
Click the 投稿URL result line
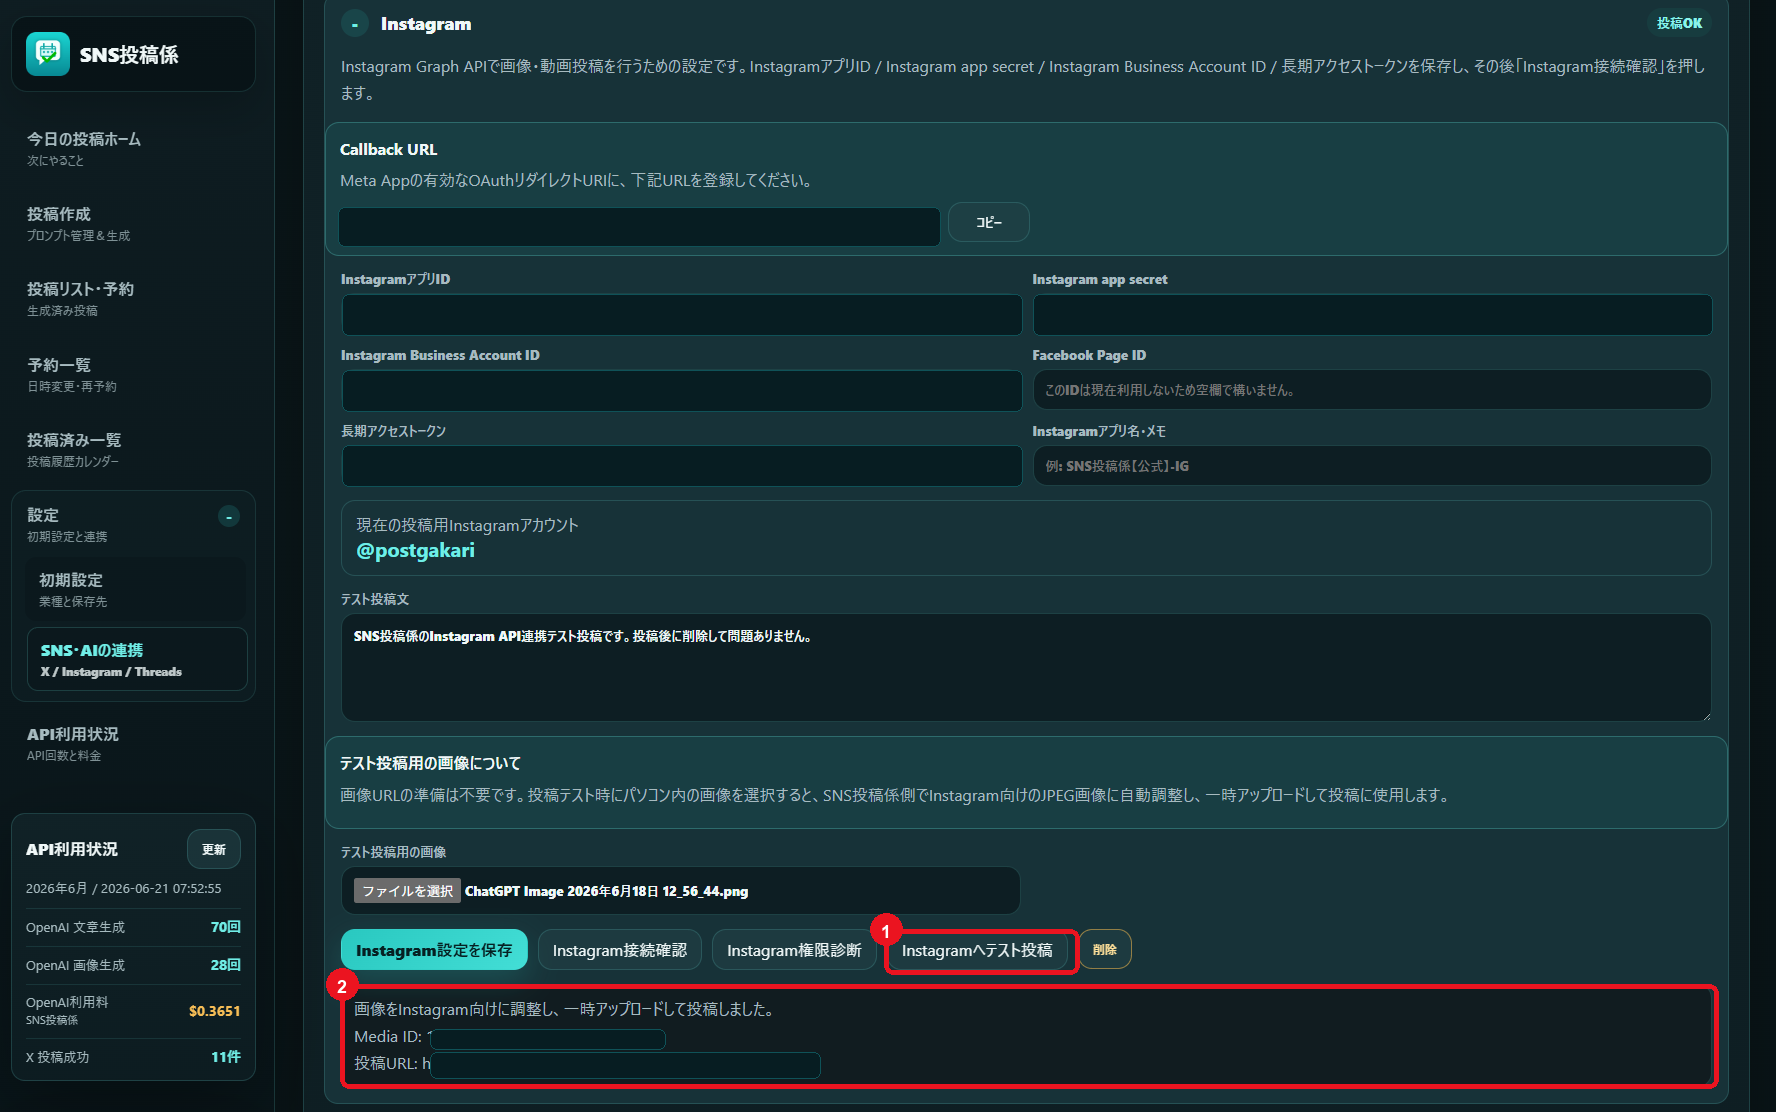587,1064
